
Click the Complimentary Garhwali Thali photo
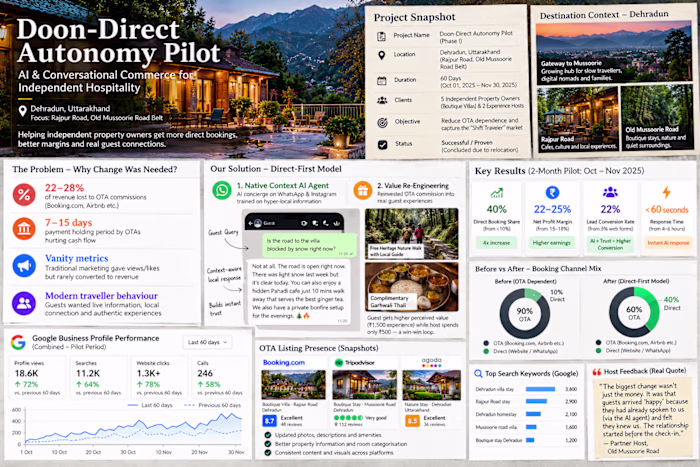pyautogui.click(x=412, y=287)
